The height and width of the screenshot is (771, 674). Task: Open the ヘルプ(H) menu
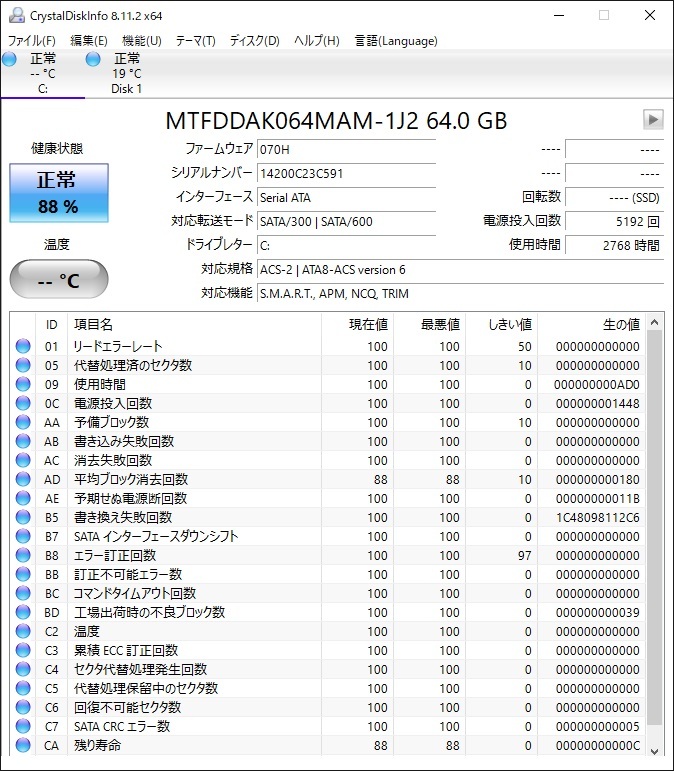pos(317,41)
